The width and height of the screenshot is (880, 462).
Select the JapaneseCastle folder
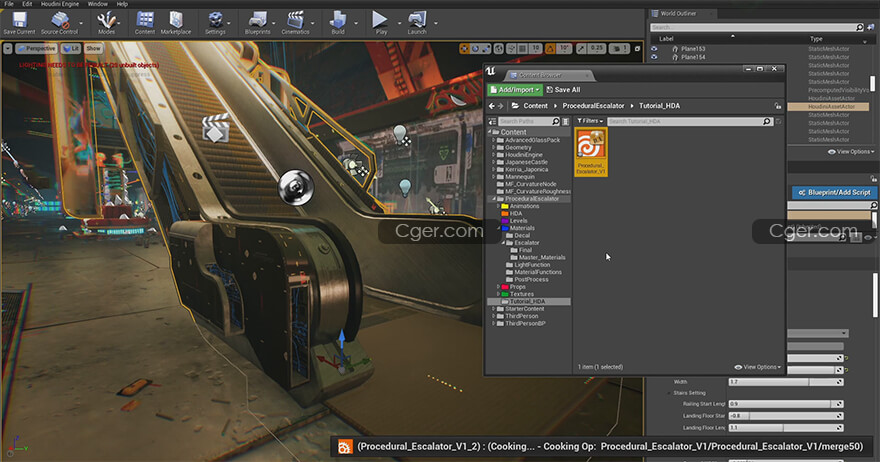click(526, 162)
